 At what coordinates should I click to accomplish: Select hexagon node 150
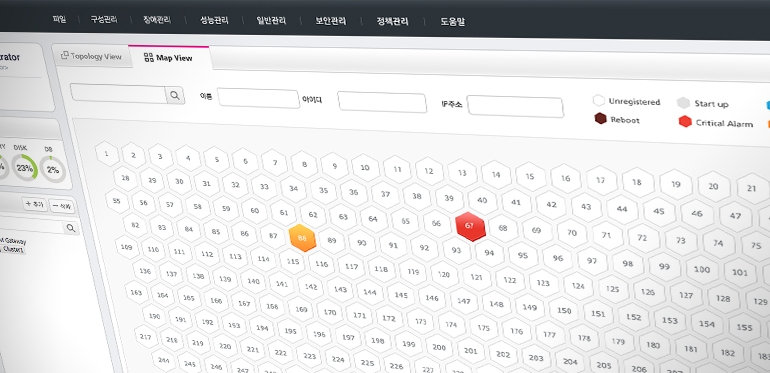564,310
